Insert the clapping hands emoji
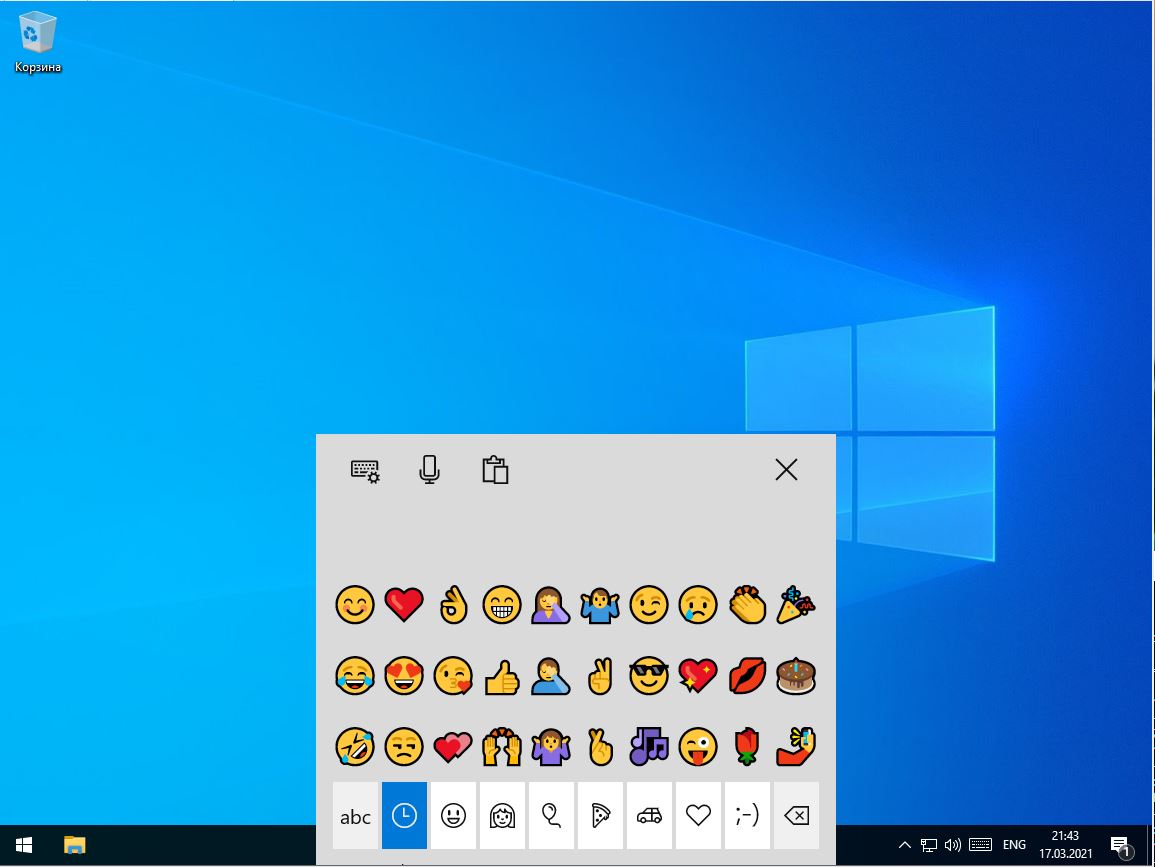This screenshot has width=1155, height=867. (x=747, y=605)
